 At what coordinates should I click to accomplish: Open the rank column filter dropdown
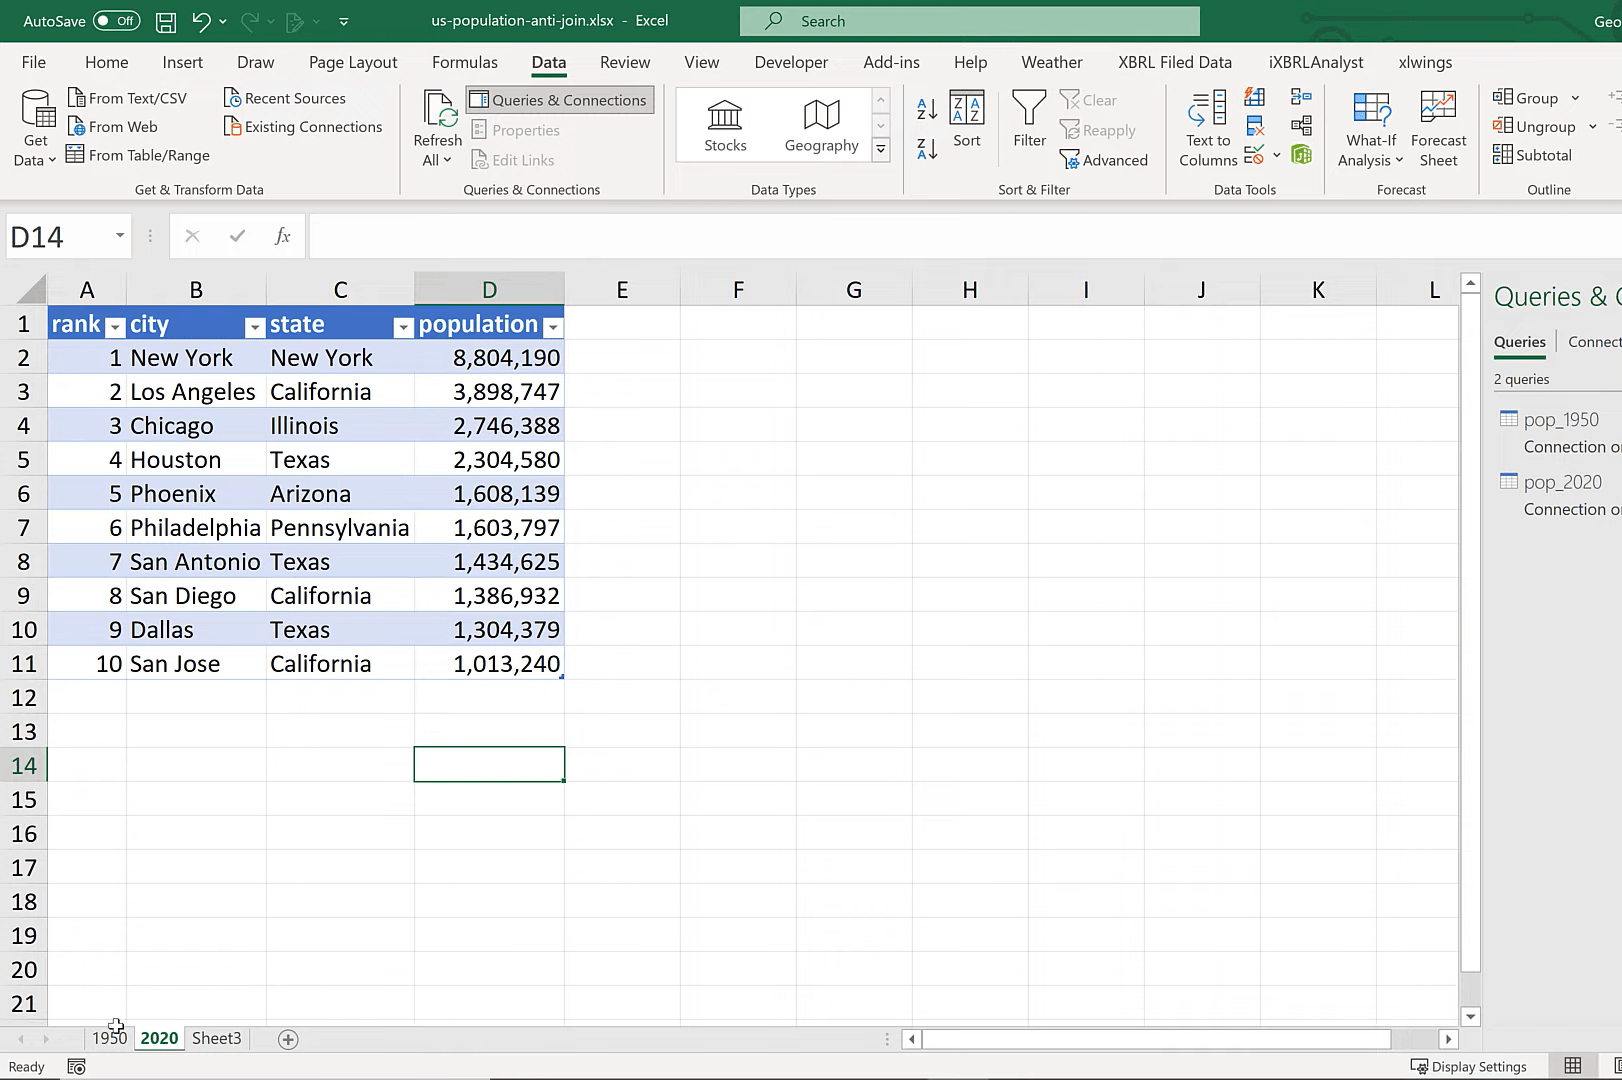pos(115,326)
